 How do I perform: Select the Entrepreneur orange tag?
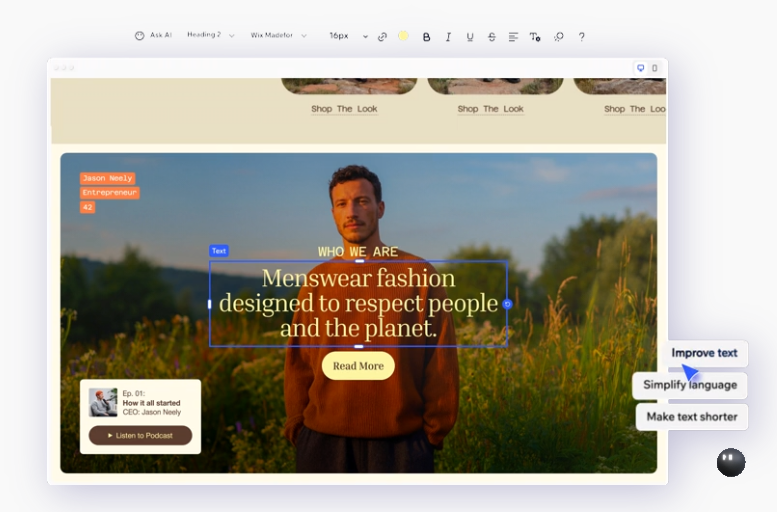tap(110, 192)
